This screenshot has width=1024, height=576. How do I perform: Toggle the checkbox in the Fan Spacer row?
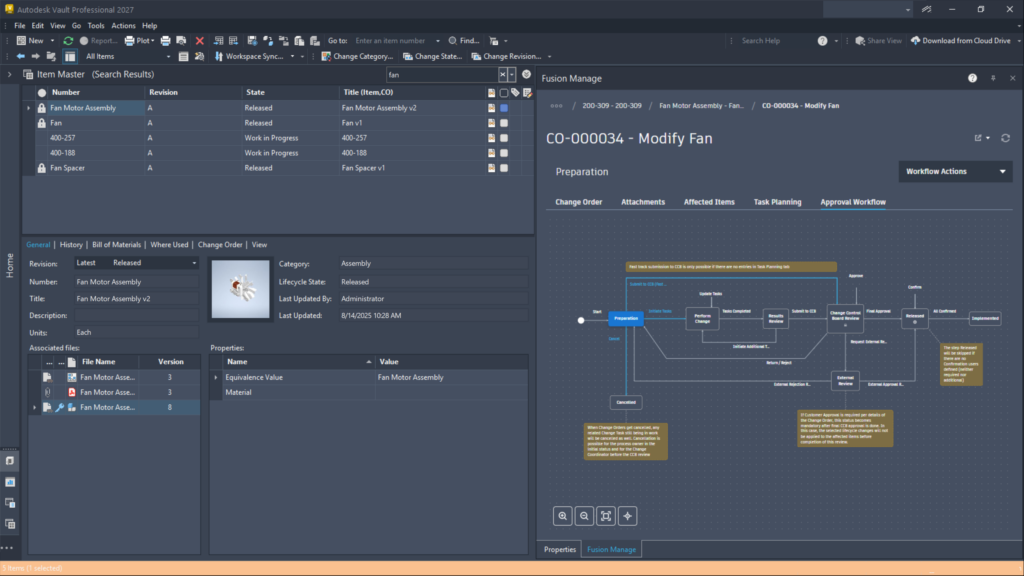504,168
